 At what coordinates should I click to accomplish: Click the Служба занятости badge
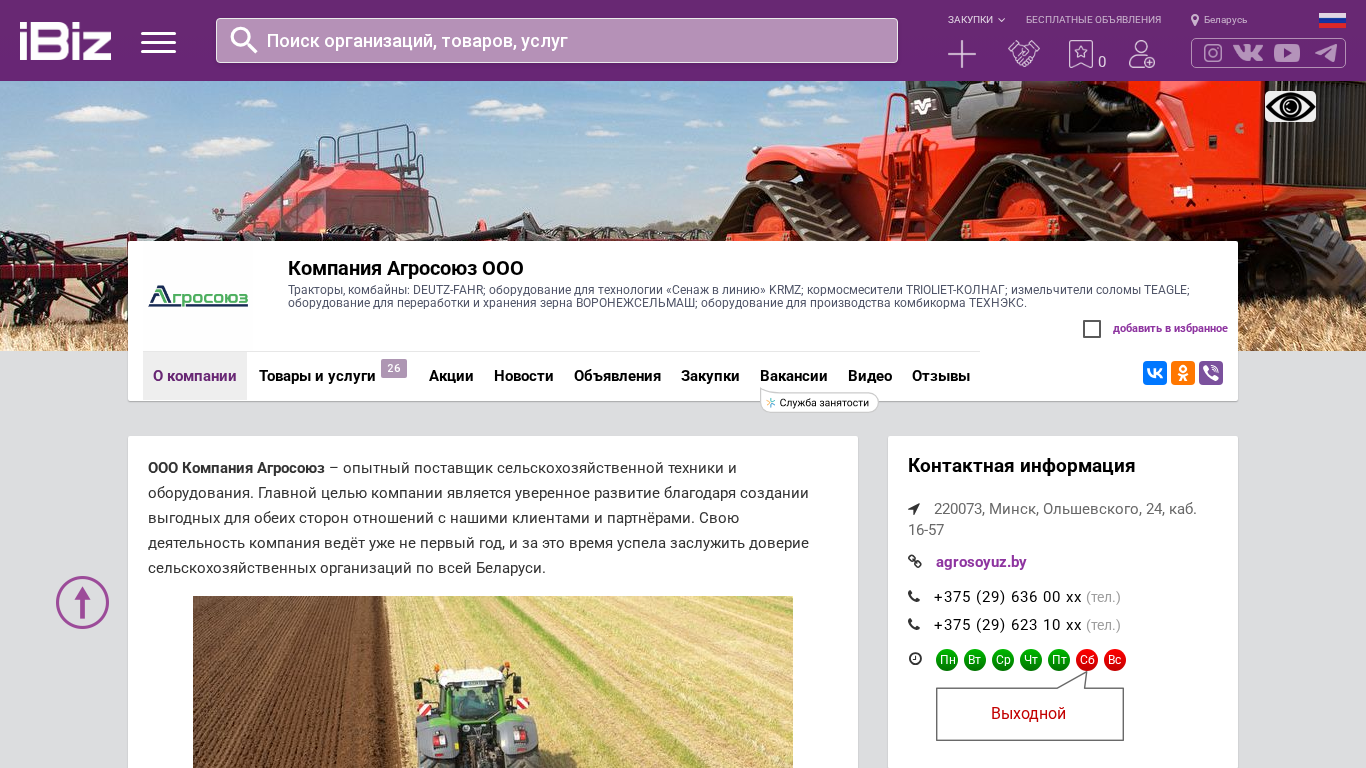(819, 402)
